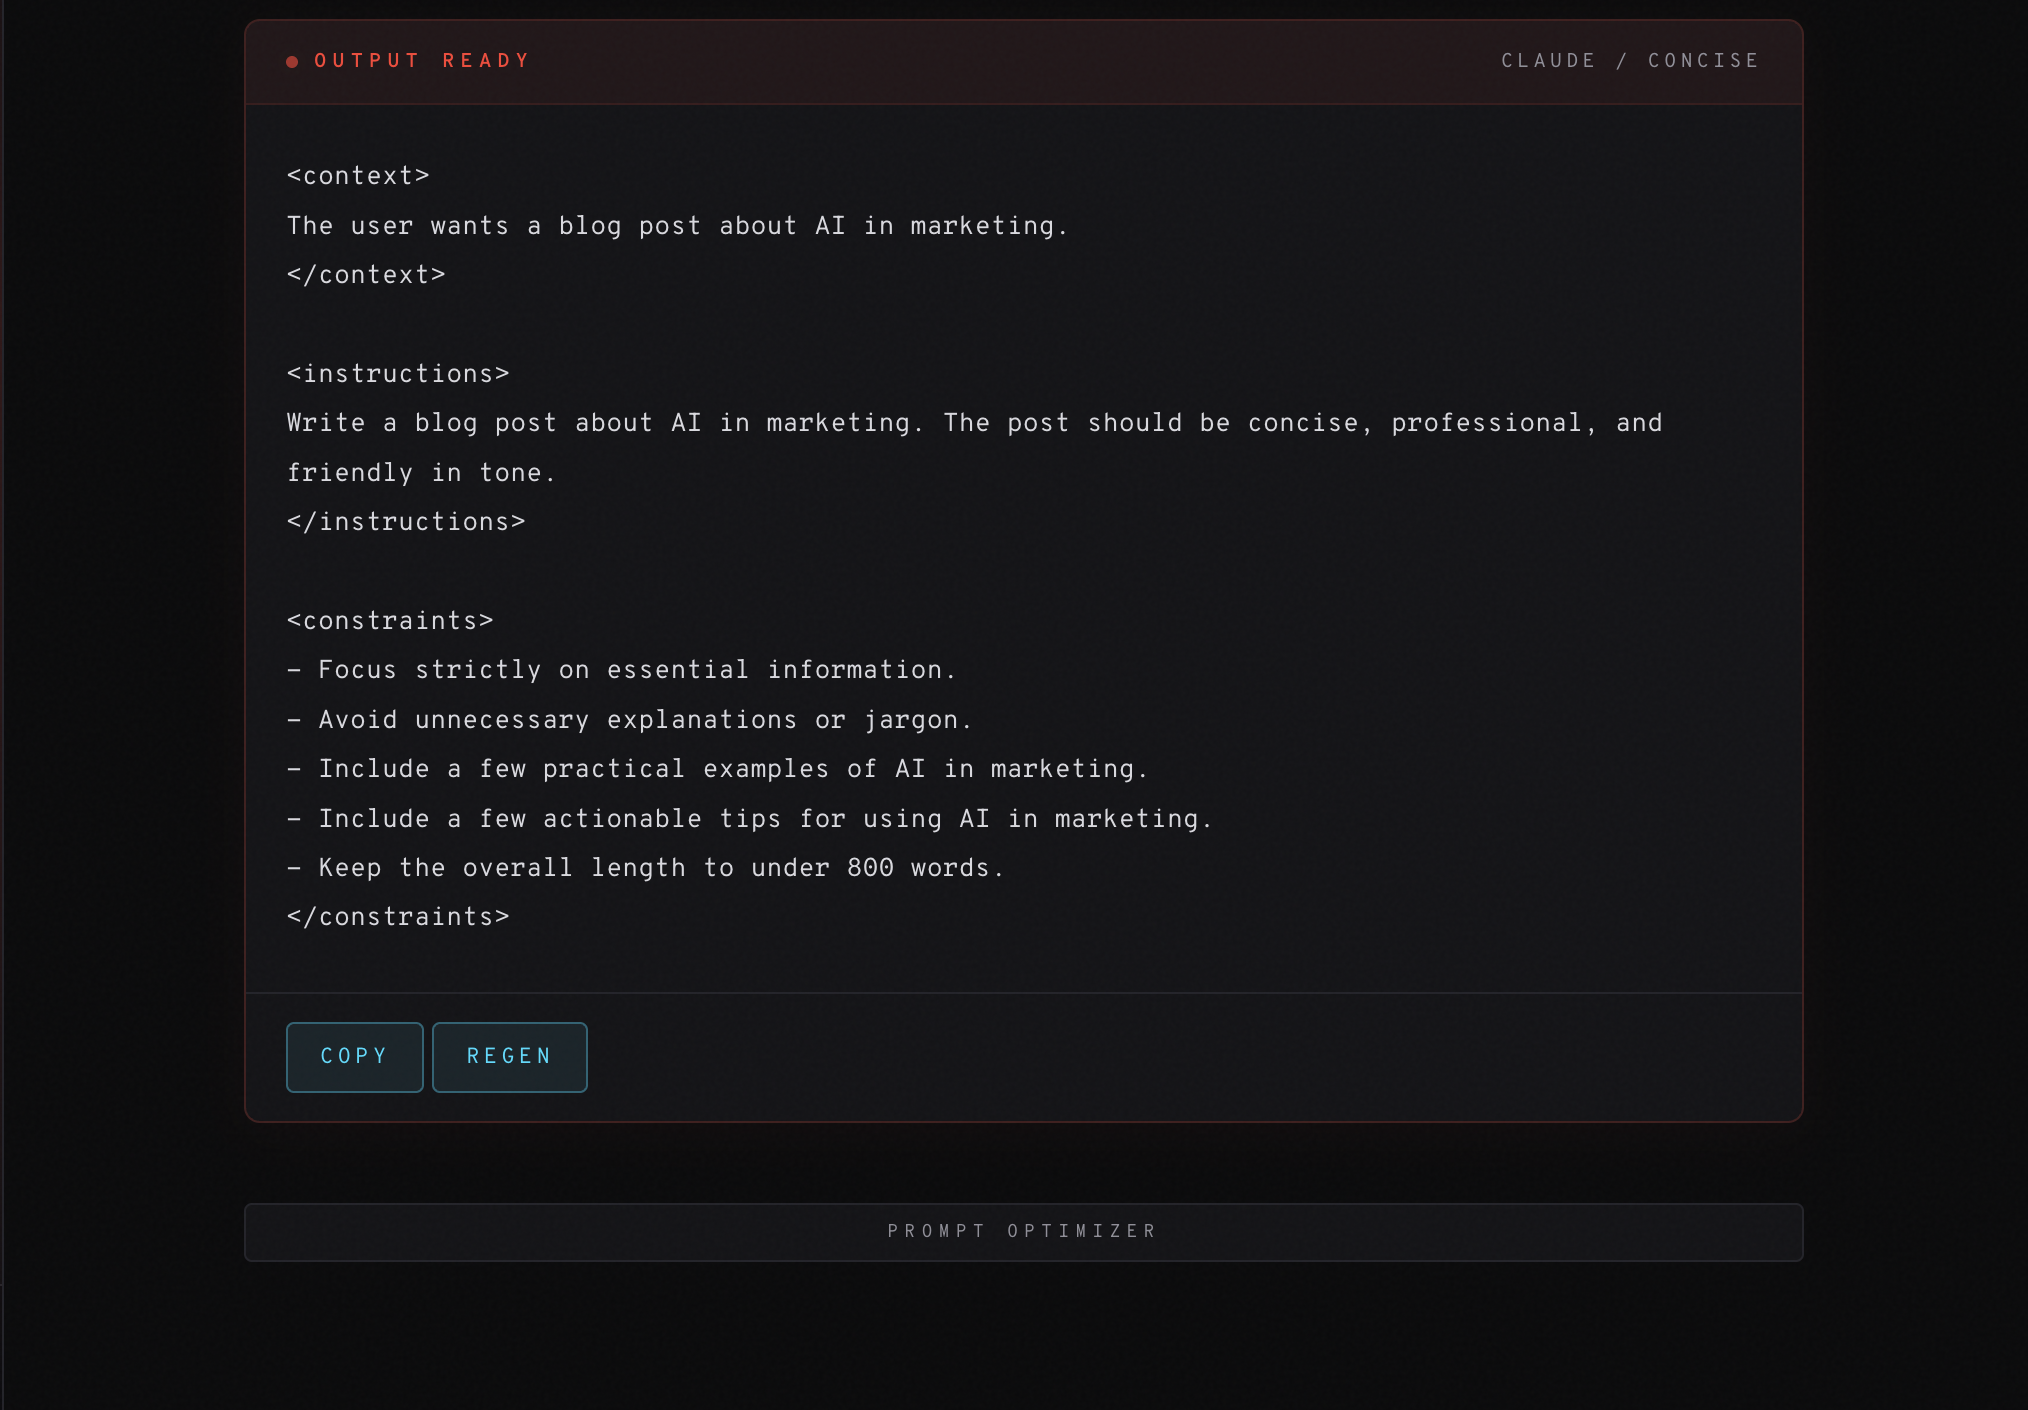2028x1410 pixels.
Task: Click the red output status indicator dot
Action: pos(291,61)
